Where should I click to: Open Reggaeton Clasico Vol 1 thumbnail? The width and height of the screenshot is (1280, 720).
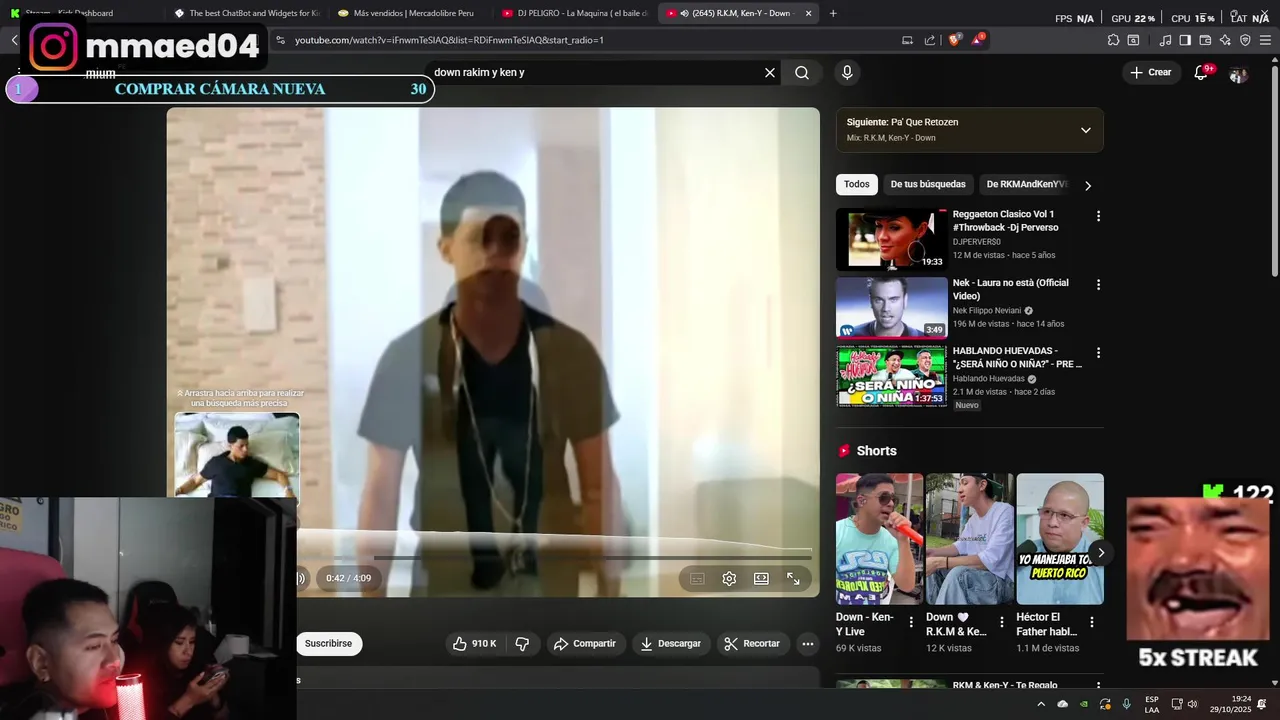pos(891,239)
